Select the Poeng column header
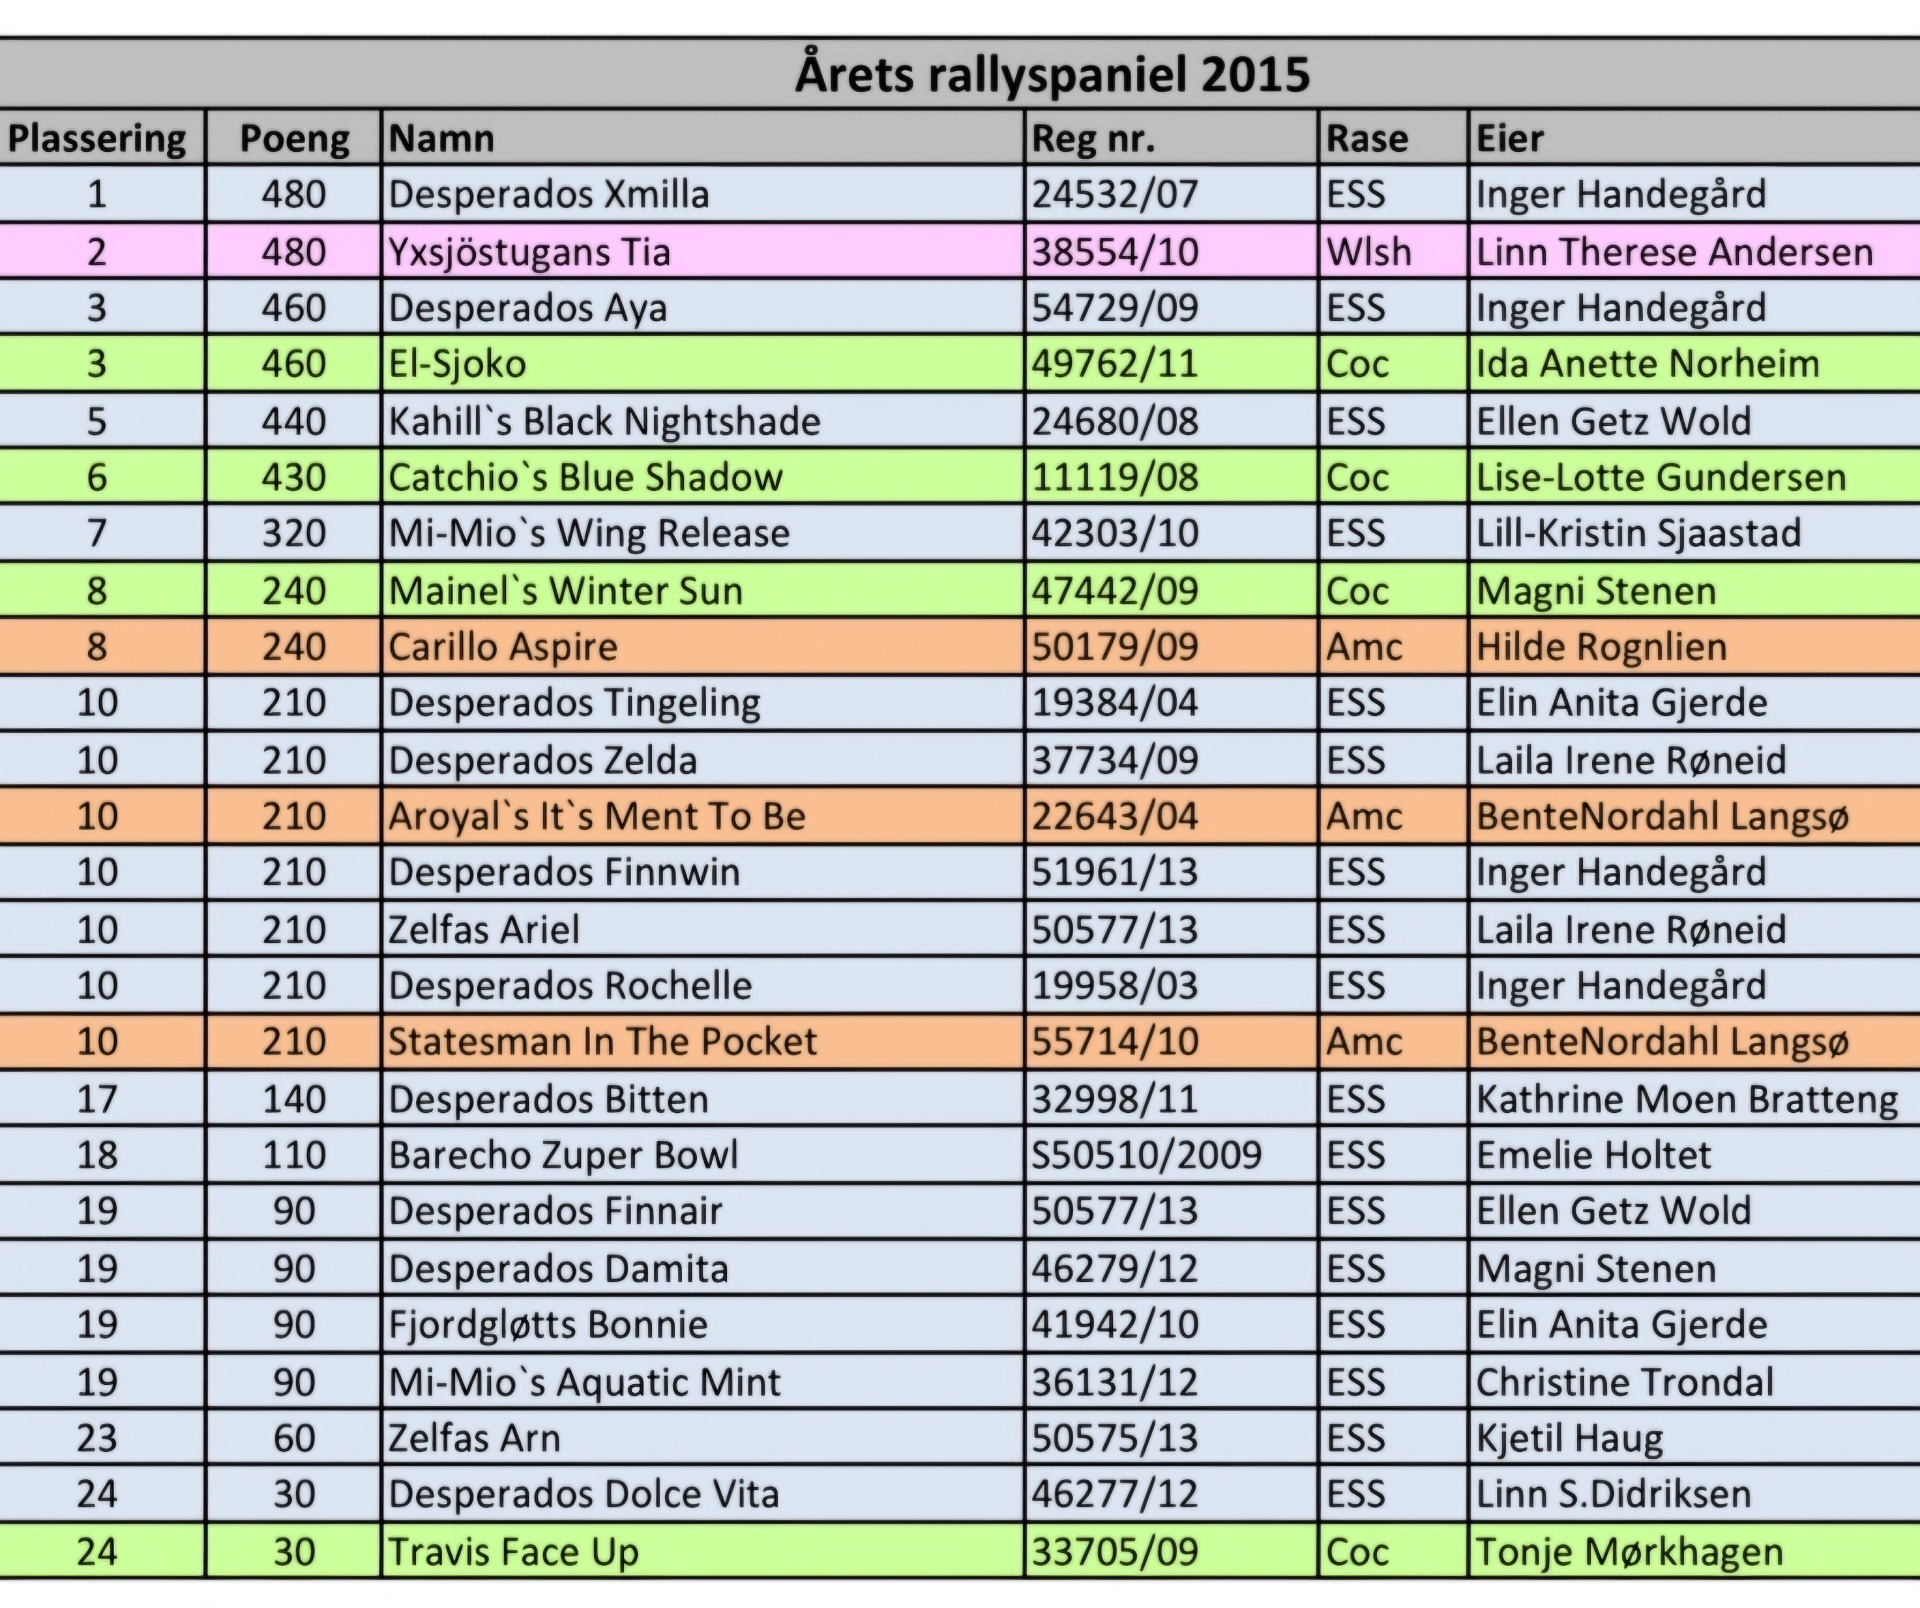 (x=294, y=138)
